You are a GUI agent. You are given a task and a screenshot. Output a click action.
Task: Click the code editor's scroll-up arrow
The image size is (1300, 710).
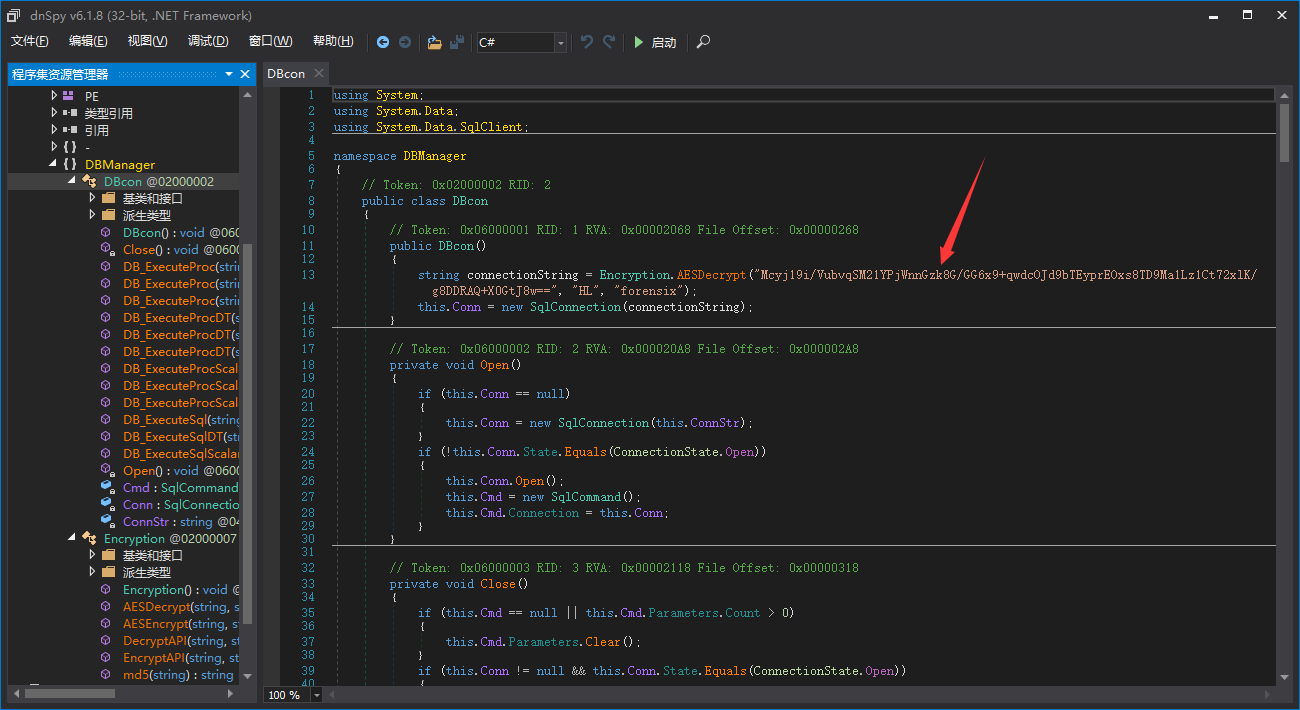point(1284,93)
